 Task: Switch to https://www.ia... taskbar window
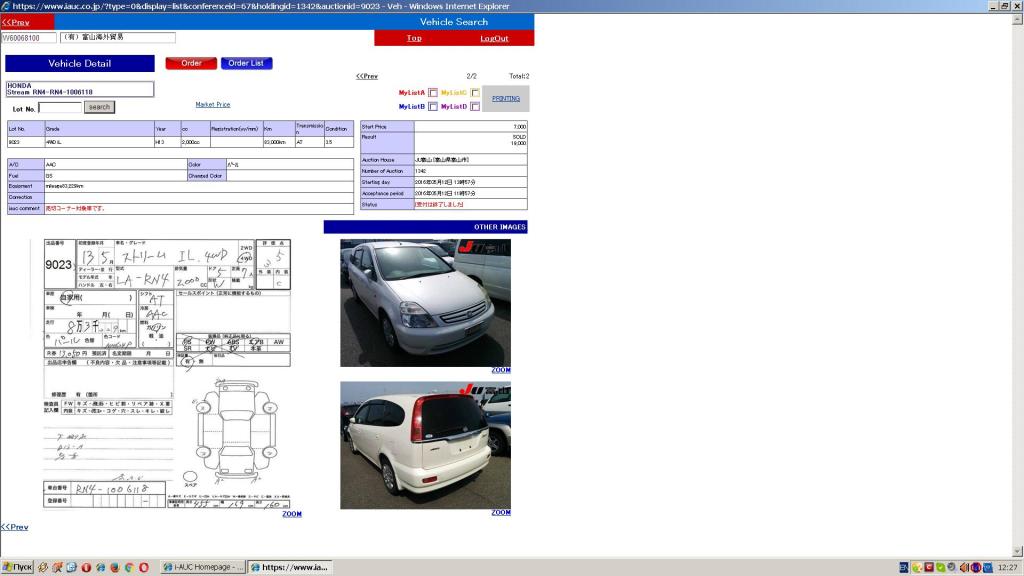pyautogui.click(x=290, y=568)
